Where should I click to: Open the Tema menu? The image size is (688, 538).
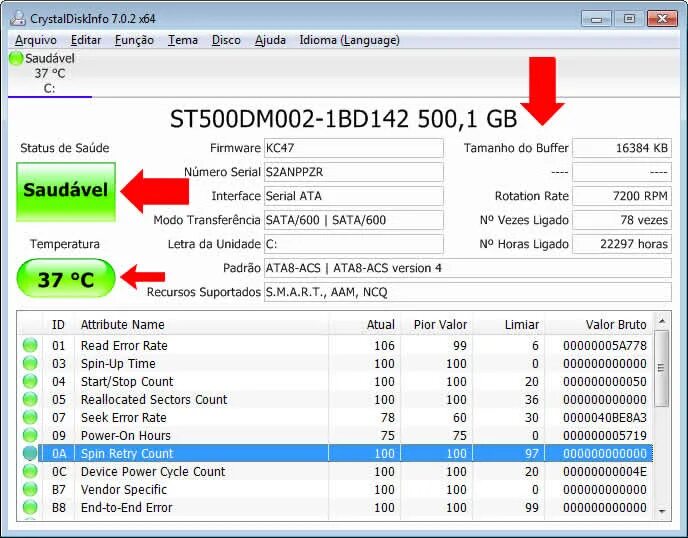point(183,40)
